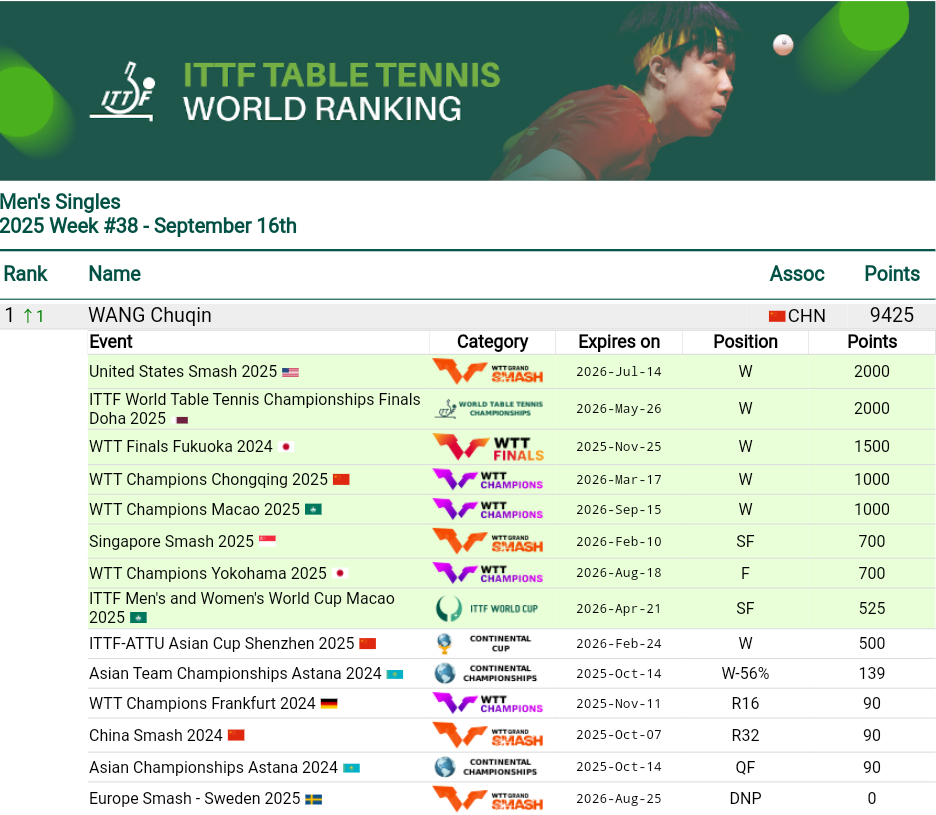Click Continental Championships logo in Asian Team Championships row
The height and width of the screenshot is (815, 936).
click(x=486, y=673)
